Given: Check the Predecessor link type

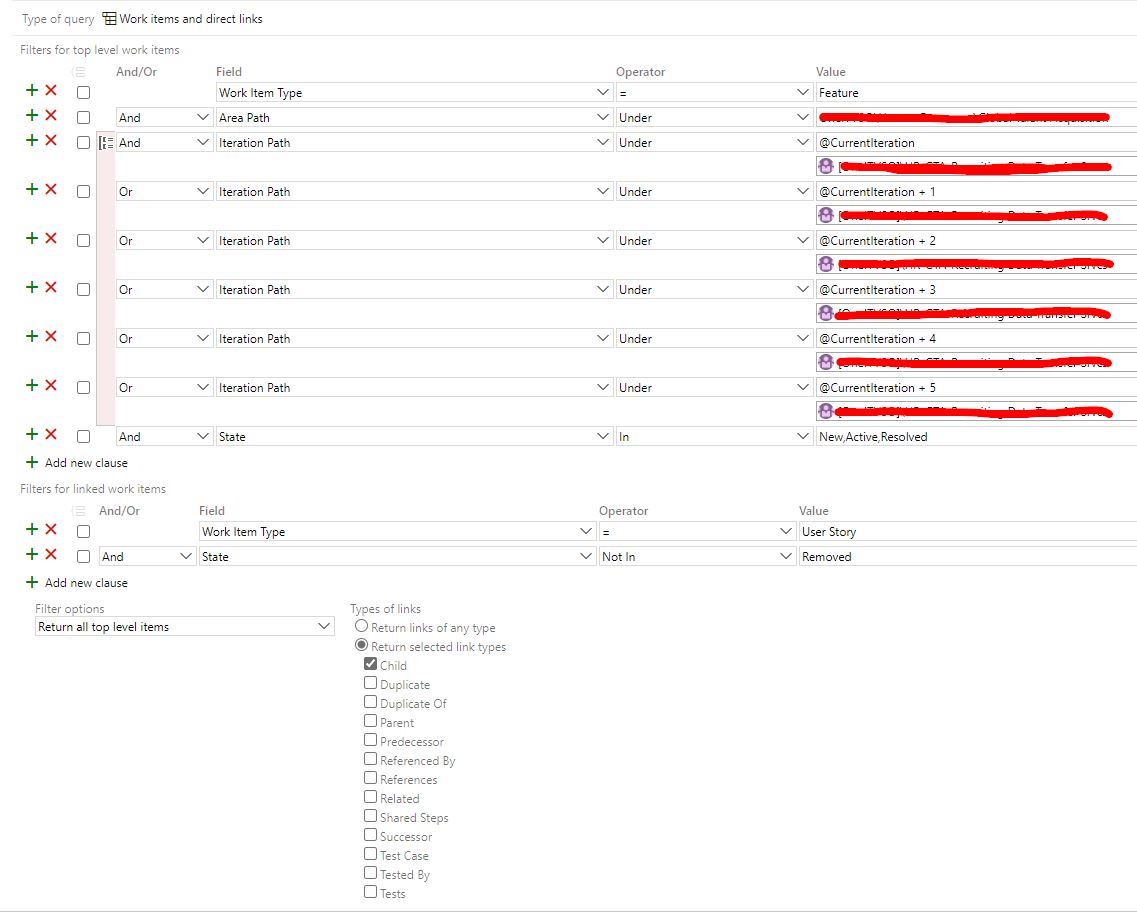Looking at the screenshot, I should pyautogui.click(x=371, y=739).
